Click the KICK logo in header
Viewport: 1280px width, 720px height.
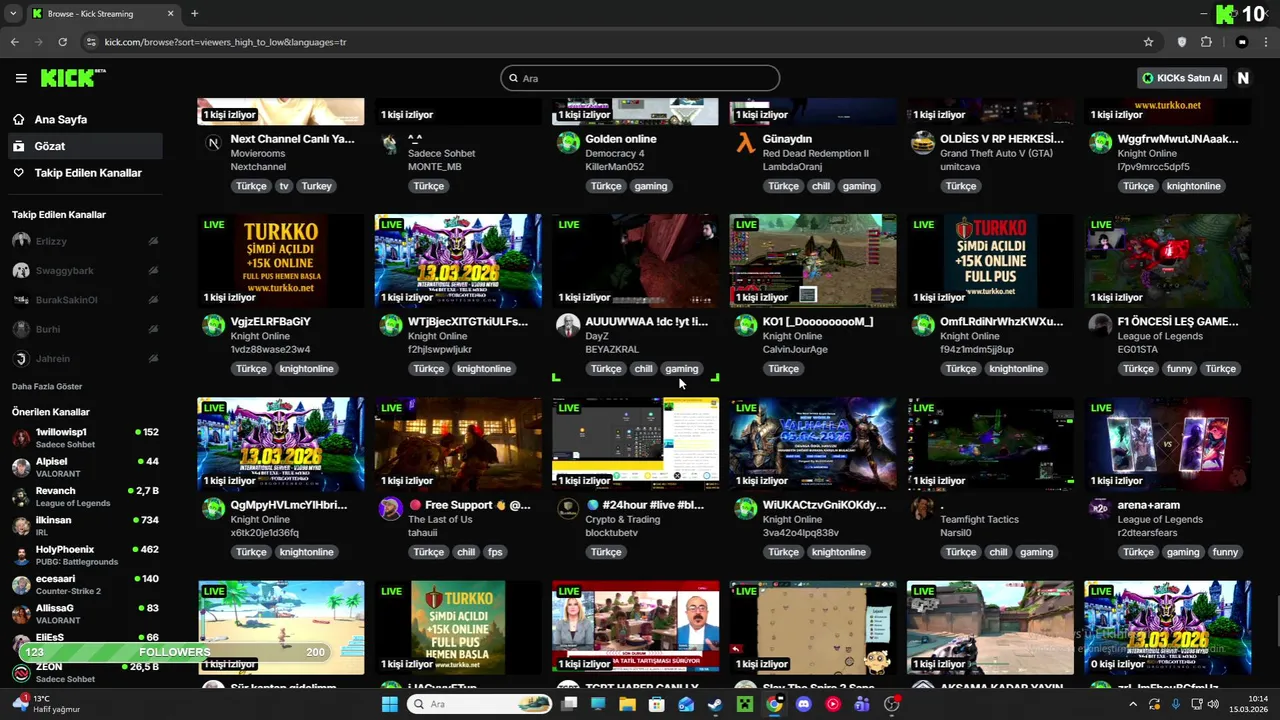(x=73, y=78)
